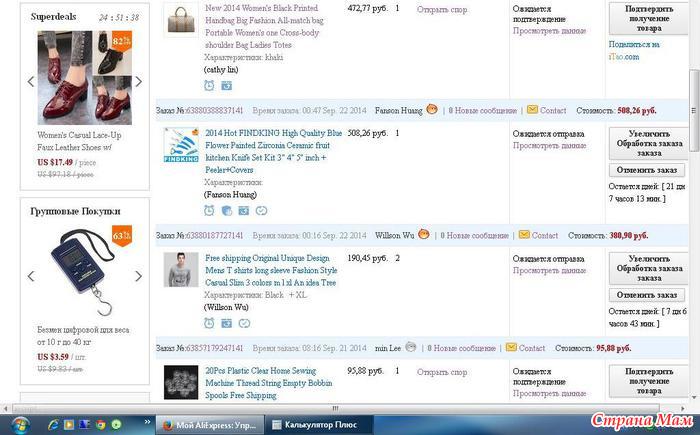Show the next Superdeals item with the right arrow
The height and width of the screenshot is (435, 700).
[138, 82]
